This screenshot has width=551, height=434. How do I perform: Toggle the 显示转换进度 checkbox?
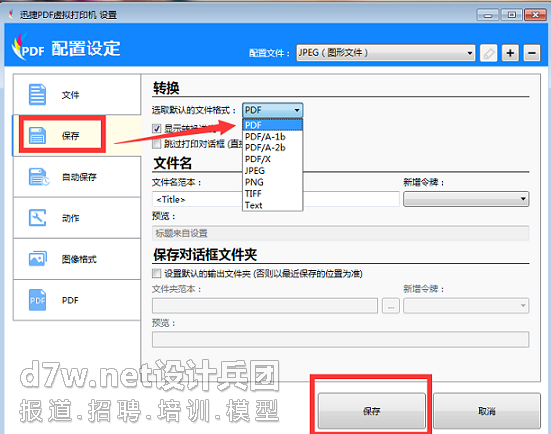click(x=157, y=129)
